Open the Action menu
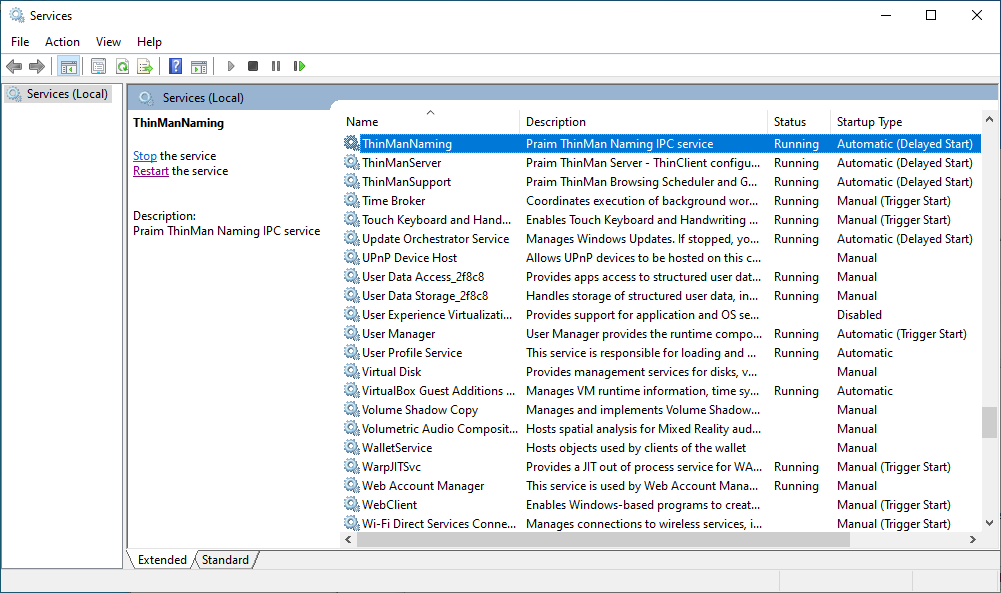 coord(62,41)
